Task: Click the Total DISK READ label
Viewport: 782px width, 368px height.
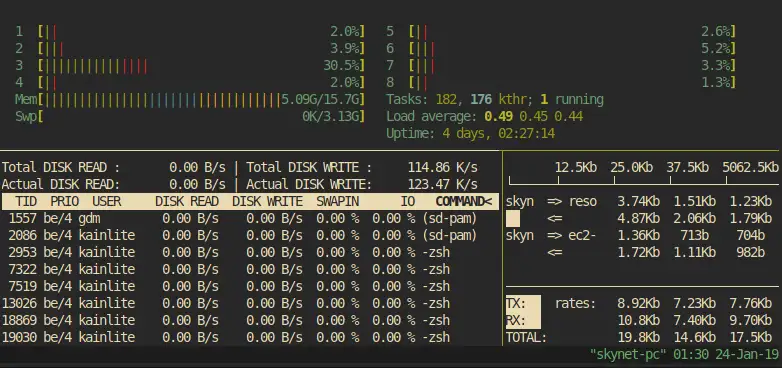Action: click(x=61, y=168)
